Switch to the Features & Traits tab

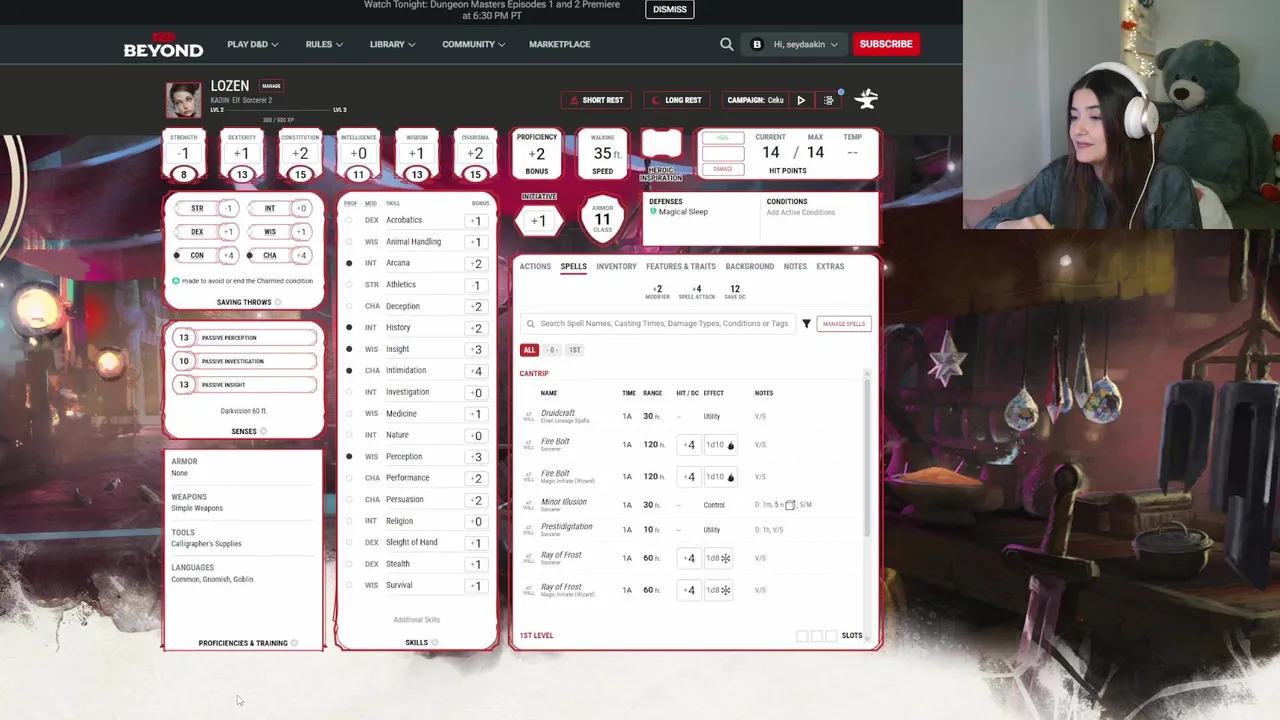click(x=681, y=267)
